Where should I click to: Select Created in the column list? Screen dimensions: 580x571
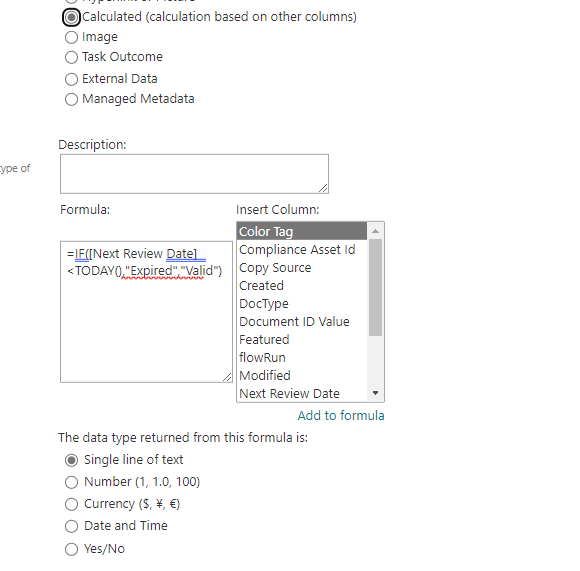(x=302, y=286)
